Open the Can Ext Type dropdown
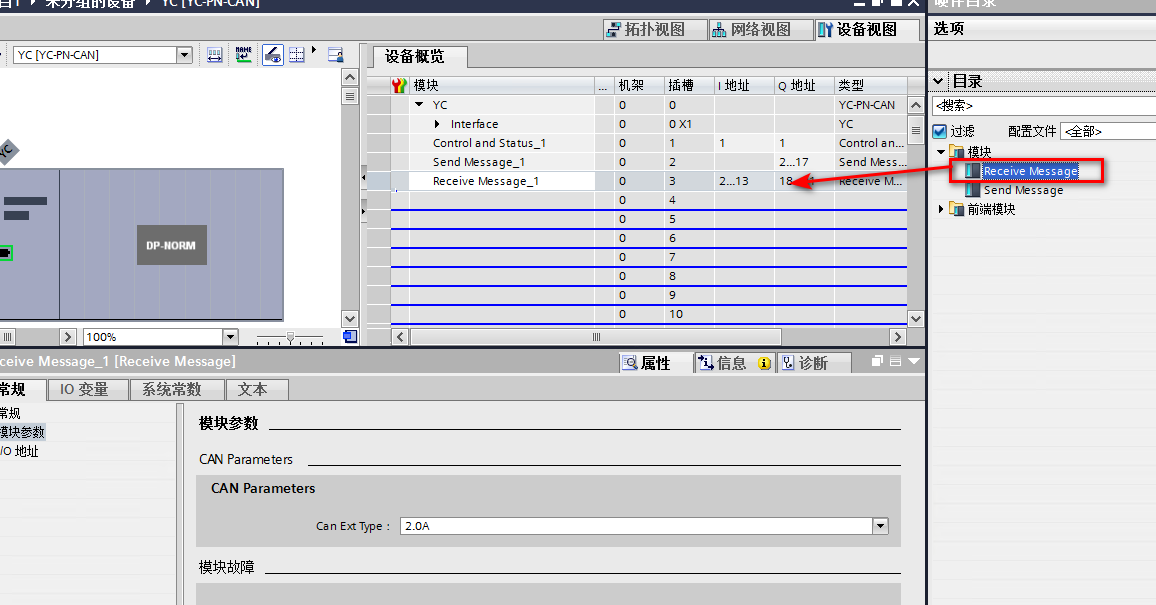 (880, 526)
